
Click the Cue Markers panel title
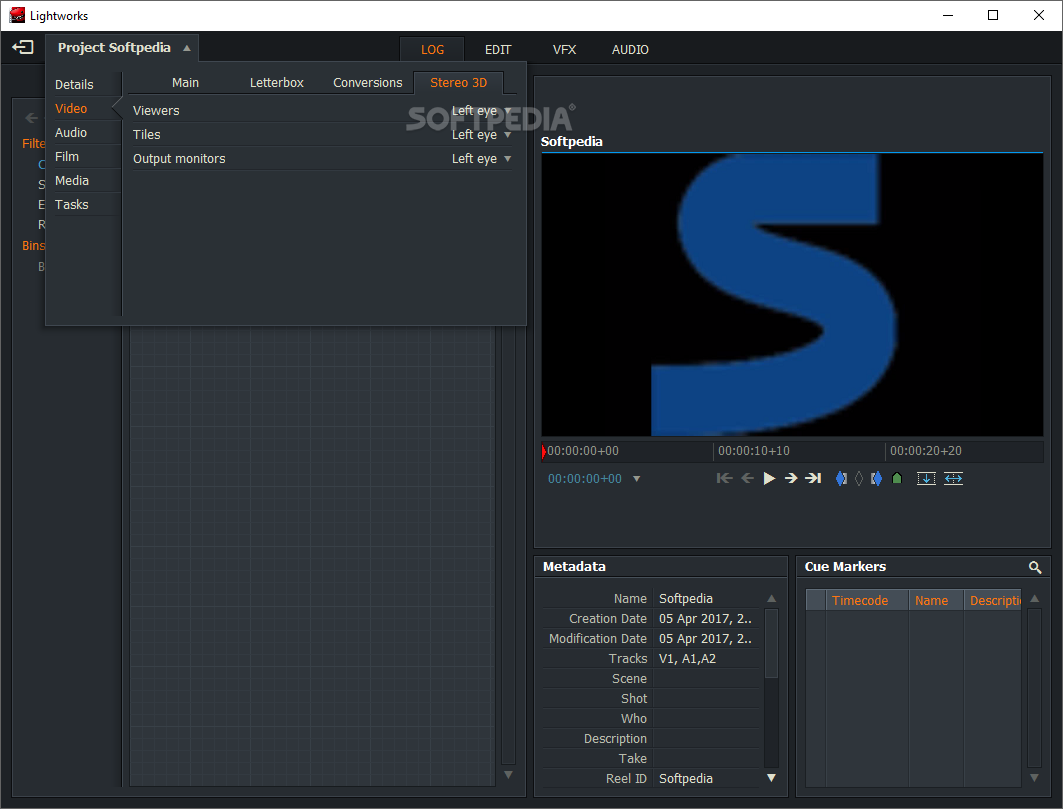click(845, 567)
